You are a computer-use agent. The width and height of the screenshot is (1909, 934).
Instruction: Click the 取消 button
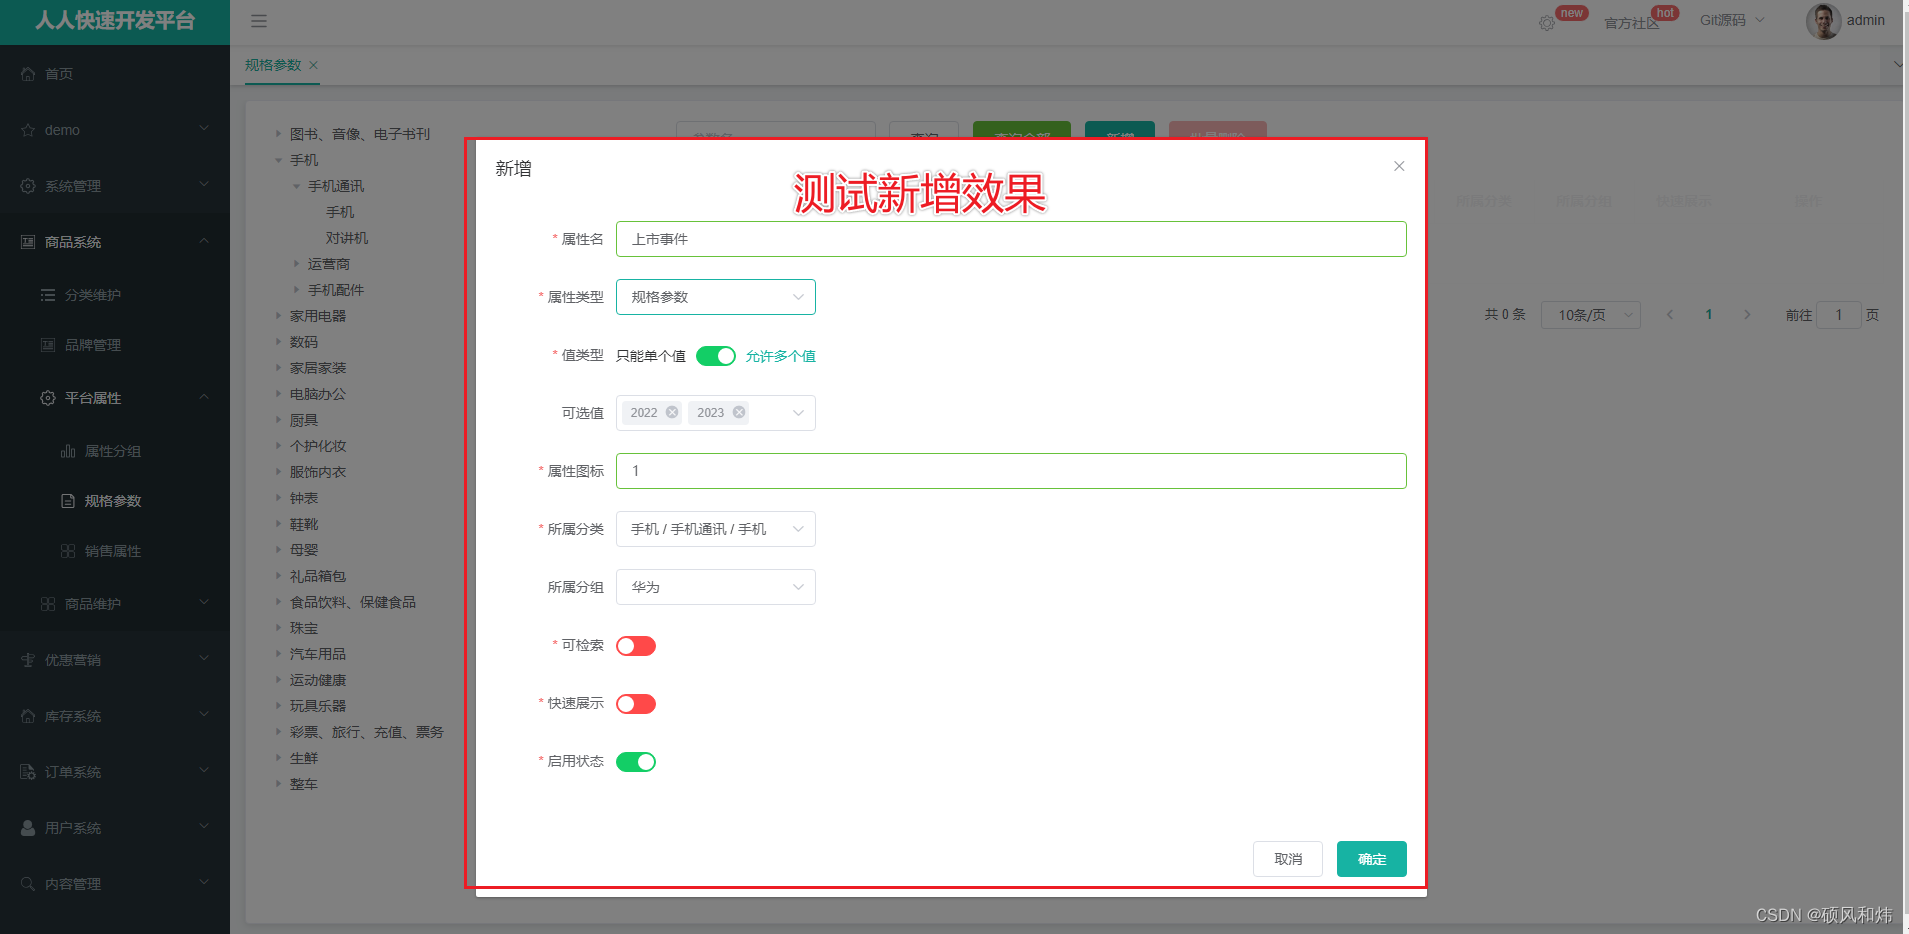1288,859
